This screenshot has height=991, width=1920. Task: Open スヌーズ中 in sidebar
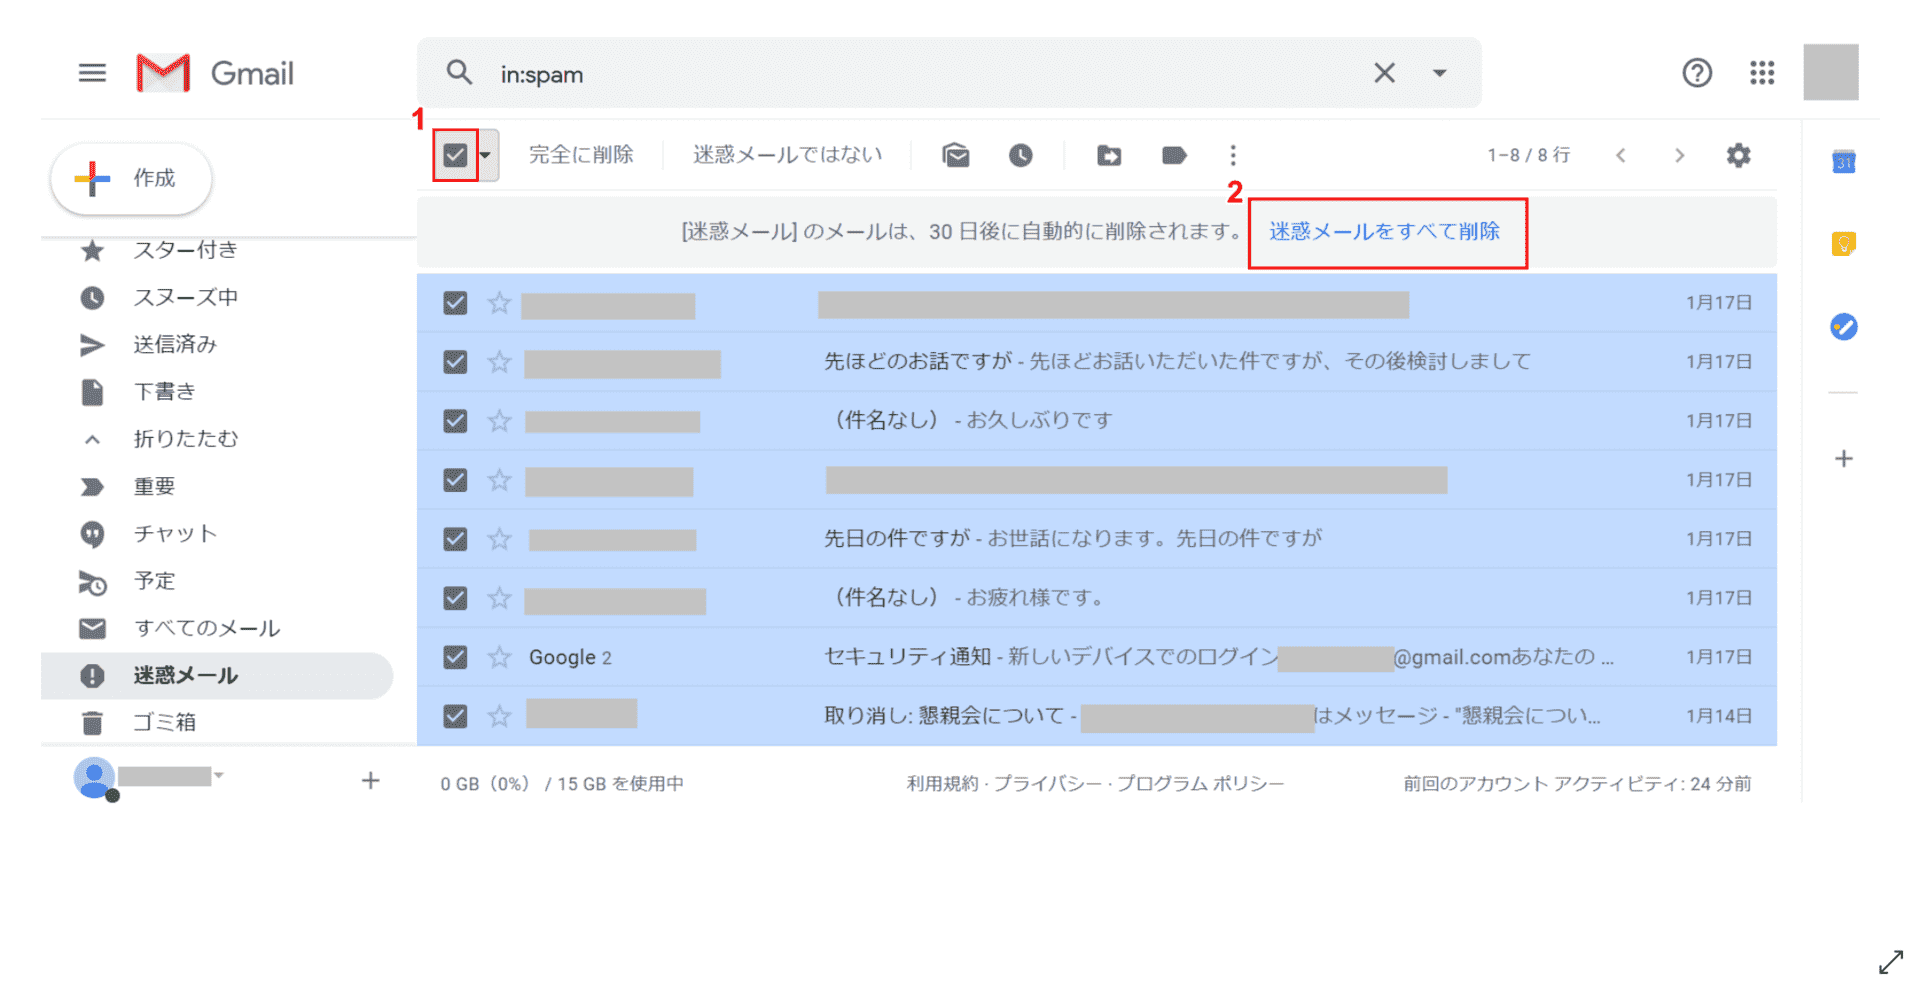click(186, 297)
